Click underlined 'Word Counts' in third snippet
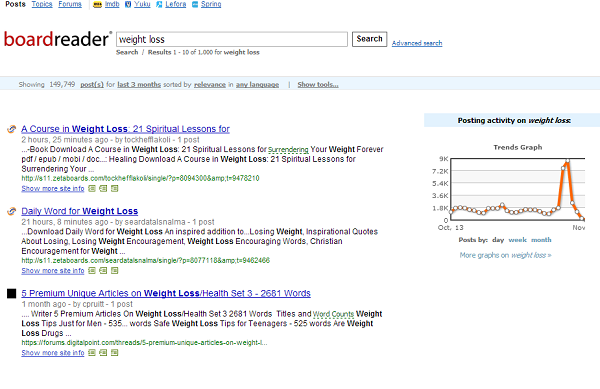The height and width of the screenshot is (389, 600). click(x=333, y=314)
